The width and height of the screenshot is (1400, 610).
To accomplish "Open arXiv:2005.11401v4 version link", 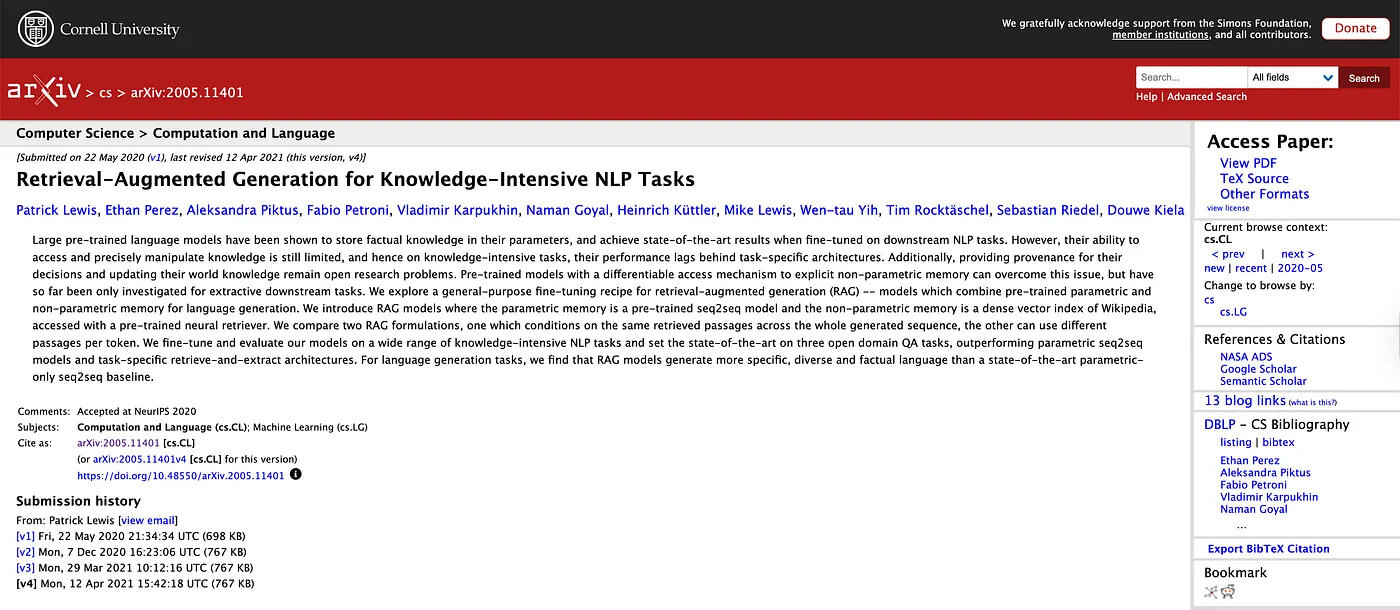I will tap(139, 459).
